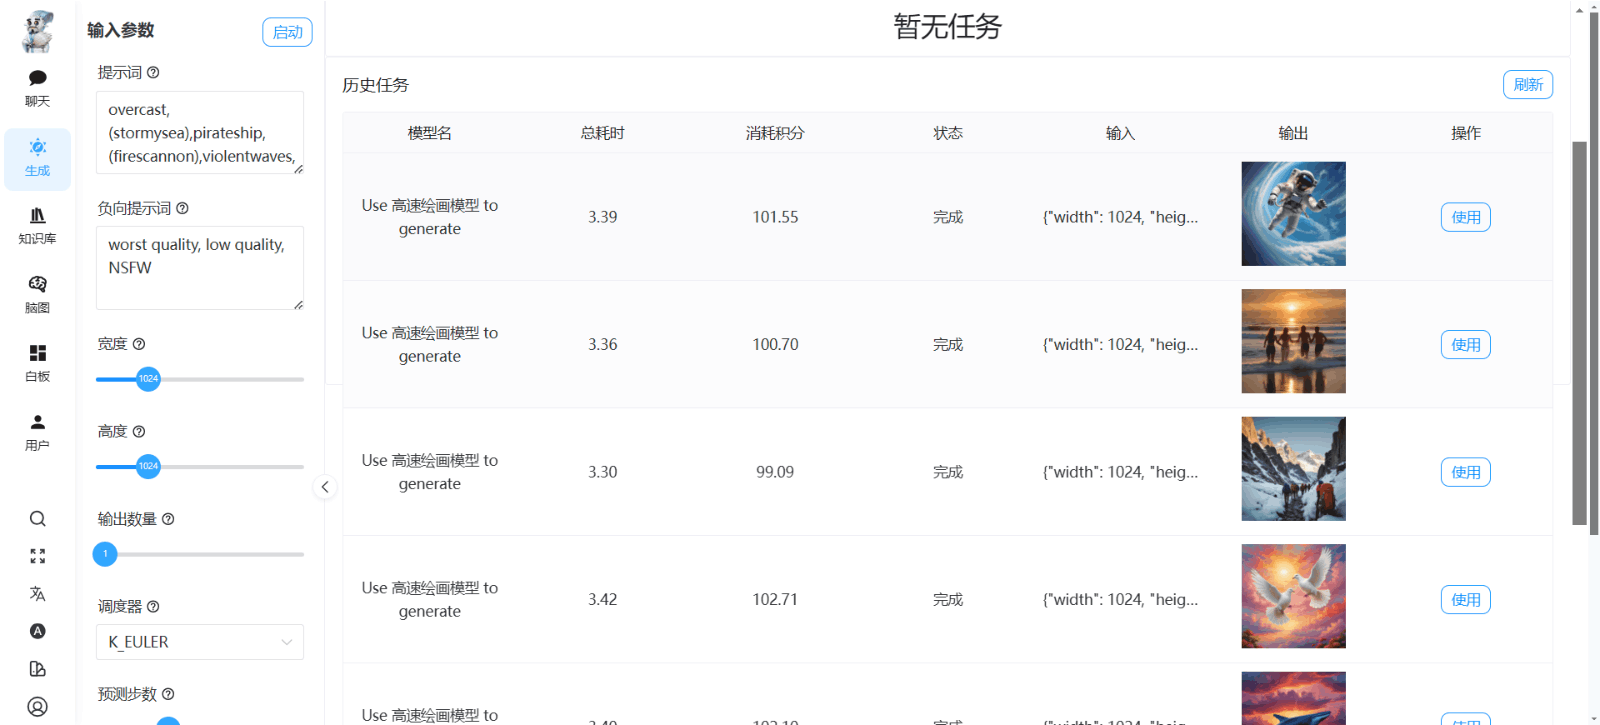Click the 宽度 width slider handle
This screenshot has height=725, width=1600.
[x=148, y=379]
